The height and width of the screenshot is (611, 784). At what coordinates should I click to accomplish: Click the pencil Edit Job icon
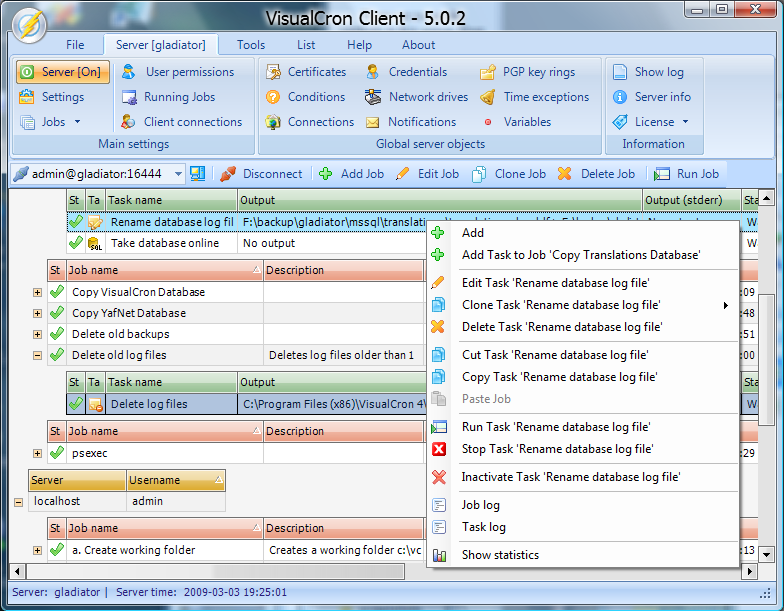(402, 174)
